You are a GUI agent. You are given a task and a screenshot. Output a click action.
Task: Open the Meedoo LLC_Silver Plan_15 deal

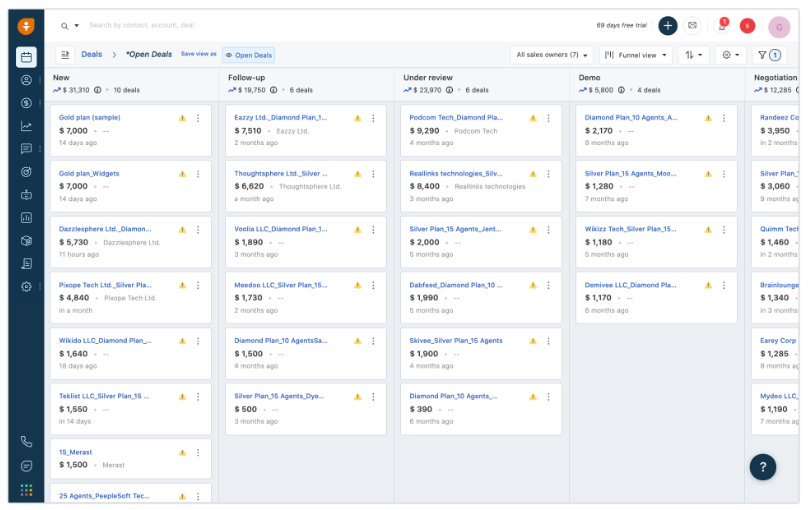[281, 285]
